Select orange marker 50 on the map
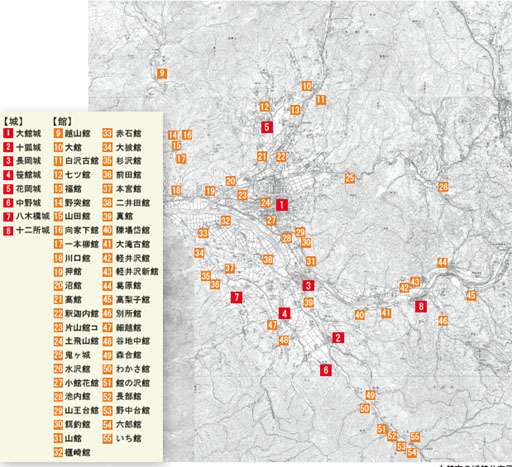The height and width of the screenshot is (467, 512). pos(364,408)
